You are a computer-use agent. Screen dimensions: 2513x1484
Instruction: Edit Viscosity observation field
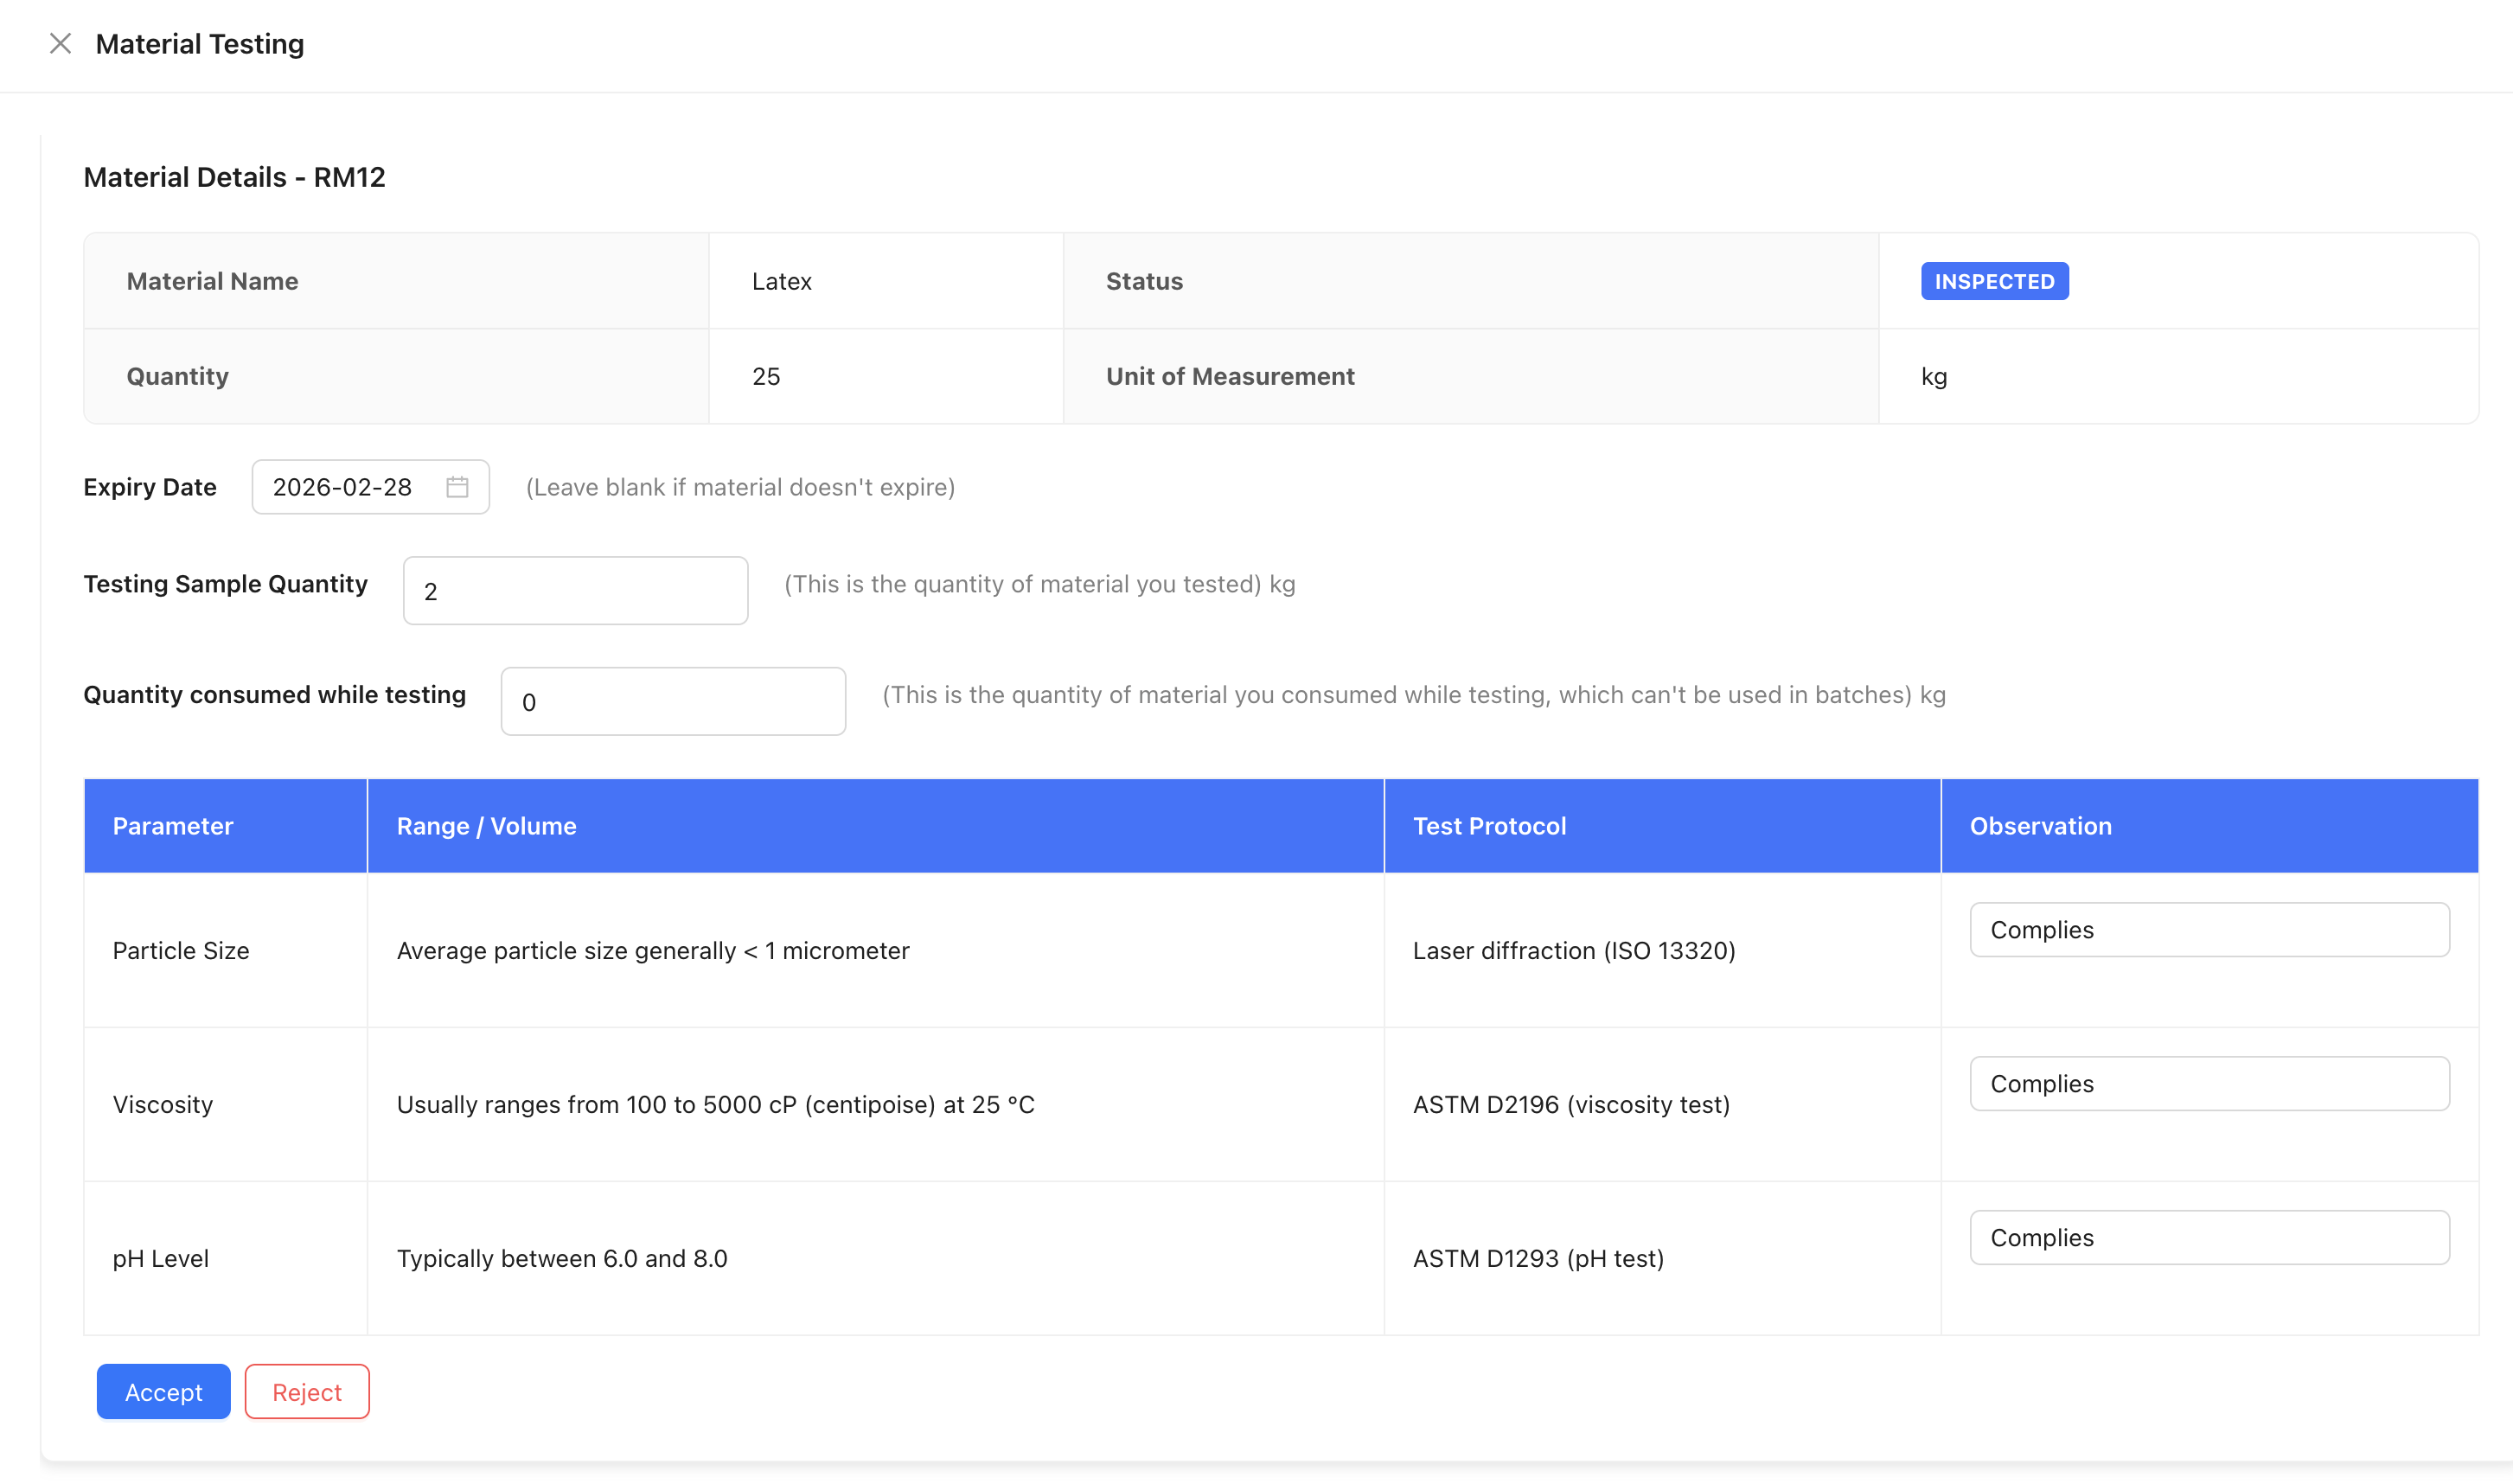2209,1084
